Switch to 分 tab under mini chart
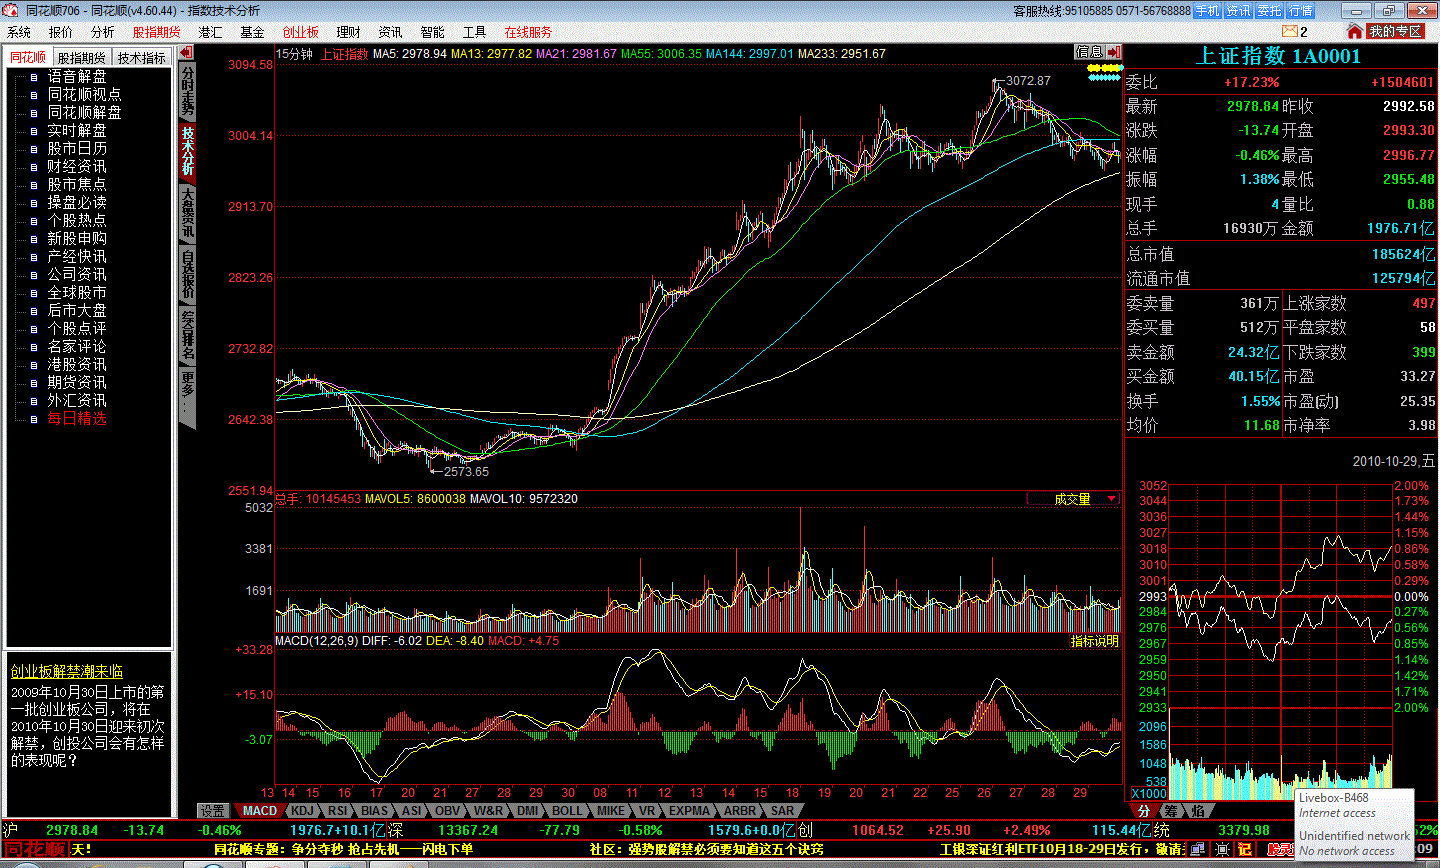The height and width of the screenshot is (868, 1440). 1144,811
